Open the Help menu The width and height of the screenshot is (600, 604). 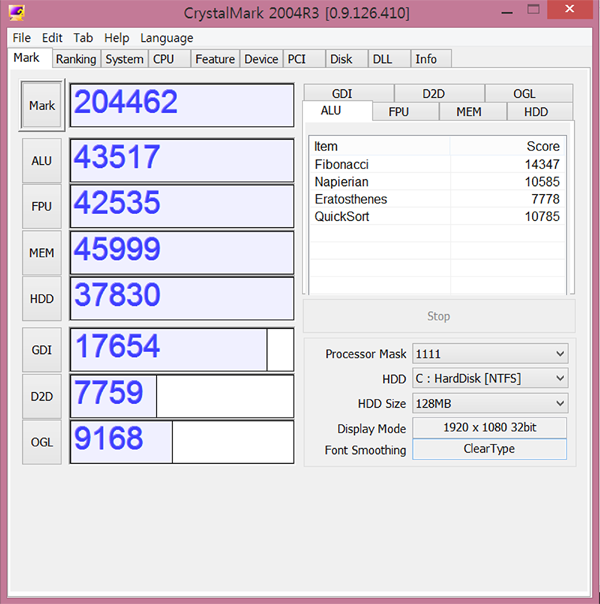point(117,38)
